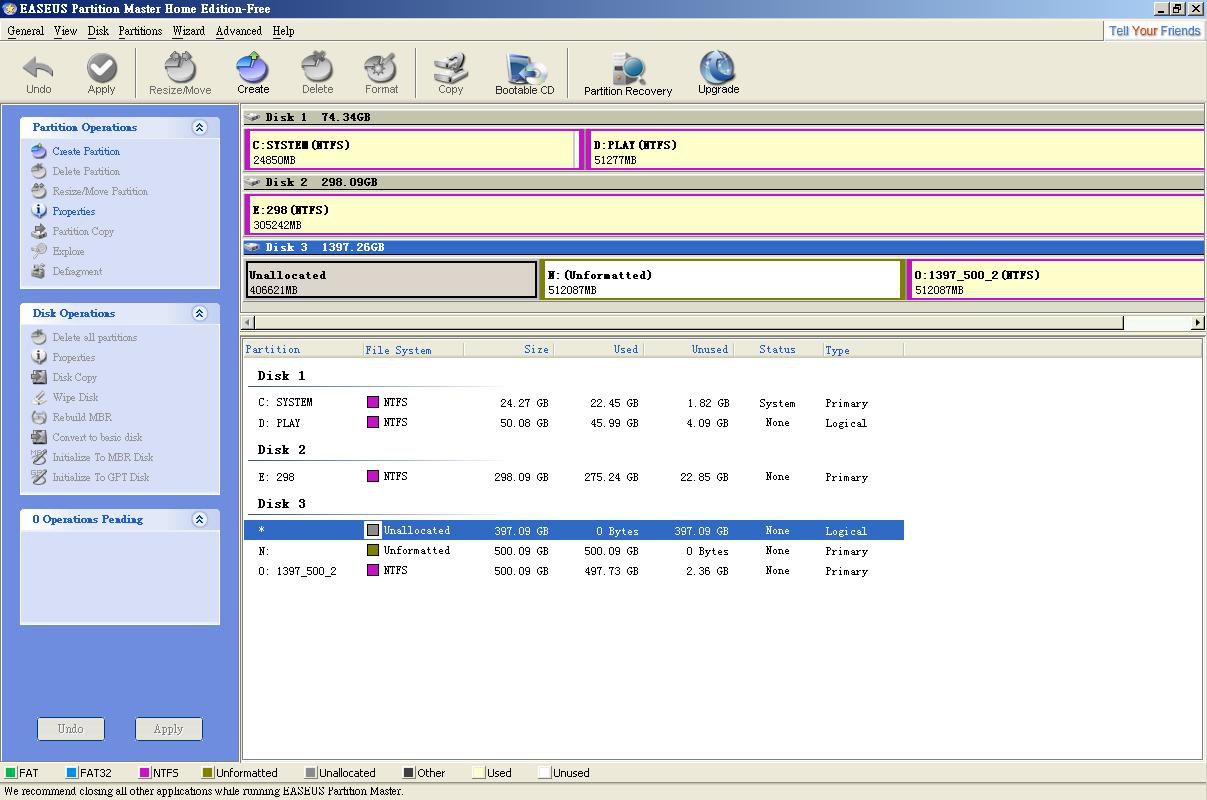Select the Unallocated block on Disk 3
This screenshot has width=1207, height=800.
(391, 281)
